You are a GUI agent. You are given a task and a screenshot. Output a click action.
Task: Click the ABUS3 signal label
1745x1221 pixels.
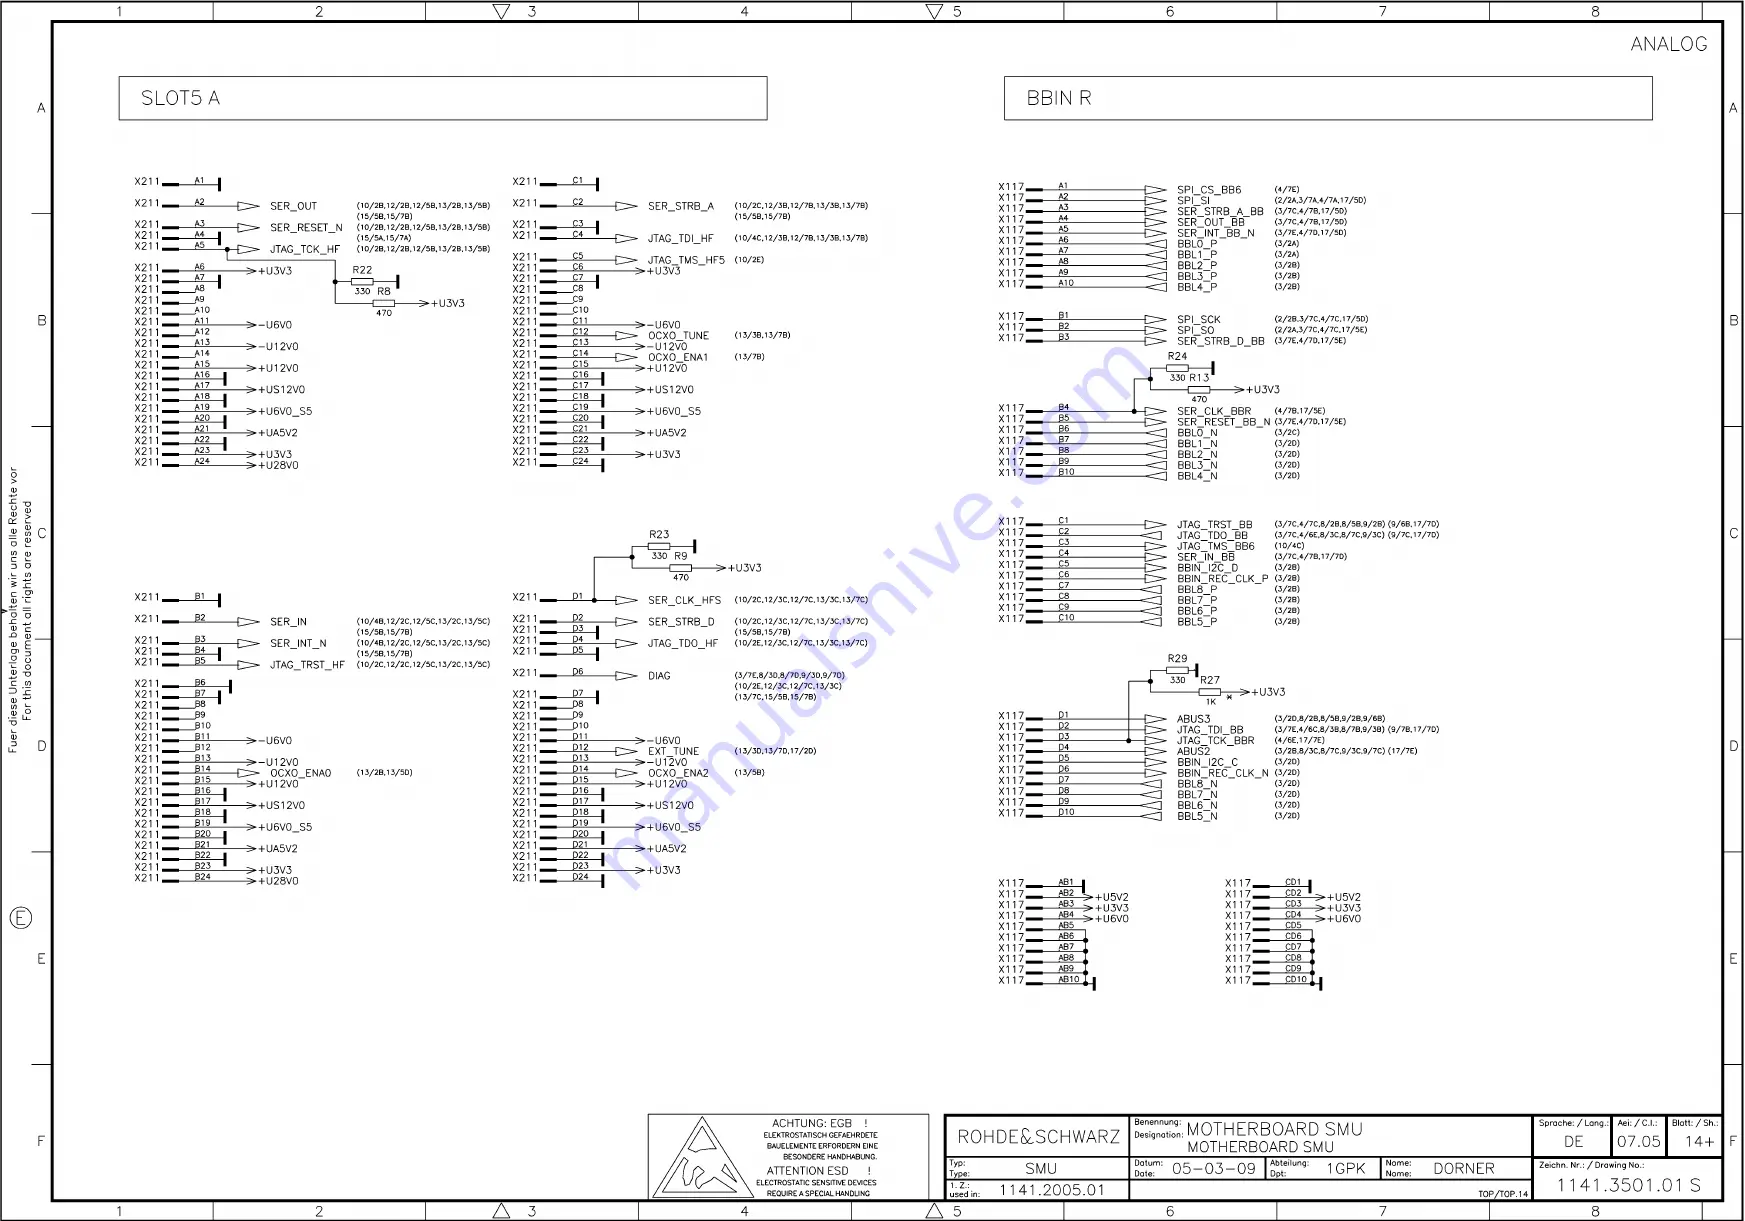coord(1193,719)
